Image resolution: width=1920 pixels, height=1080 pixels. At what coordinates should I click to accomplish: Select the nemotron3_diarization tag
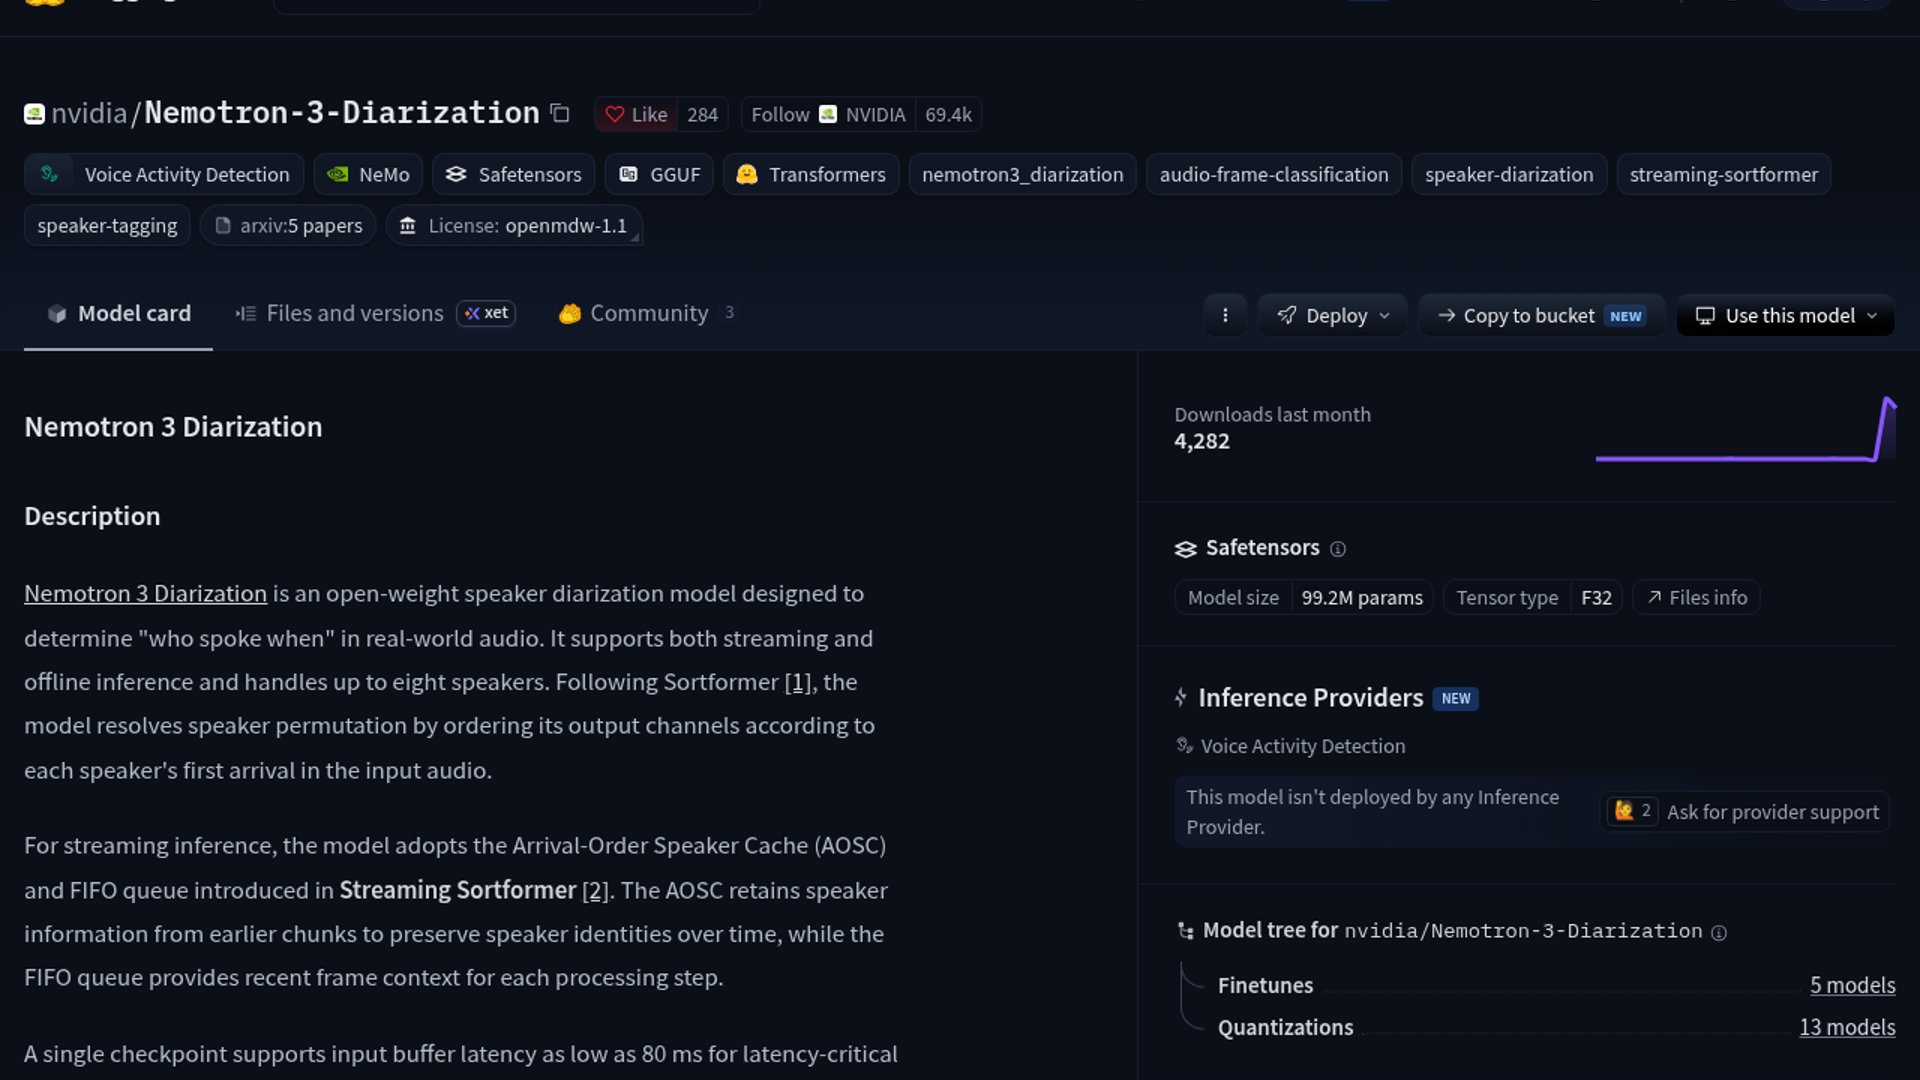tap(1022, 175)
